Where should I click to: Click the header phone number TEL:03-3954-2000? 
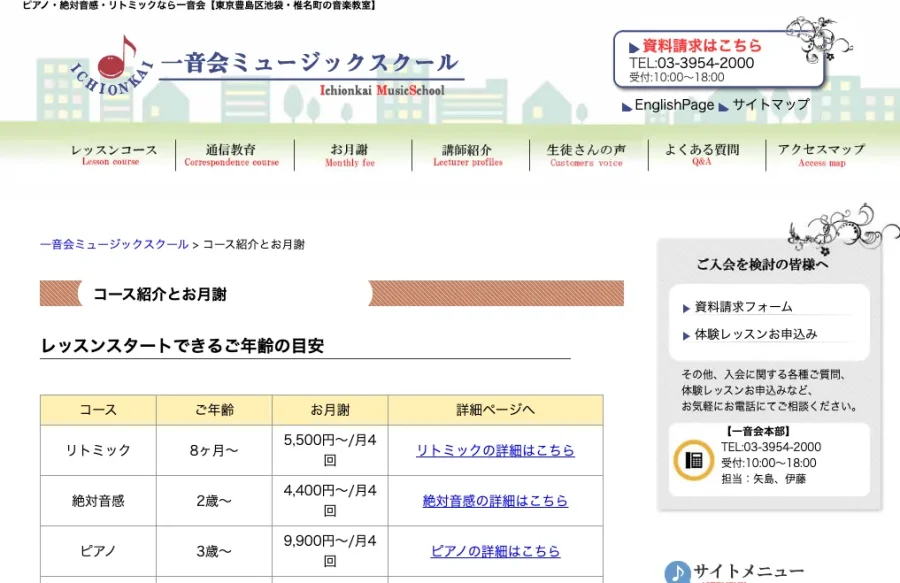(691, 63)
